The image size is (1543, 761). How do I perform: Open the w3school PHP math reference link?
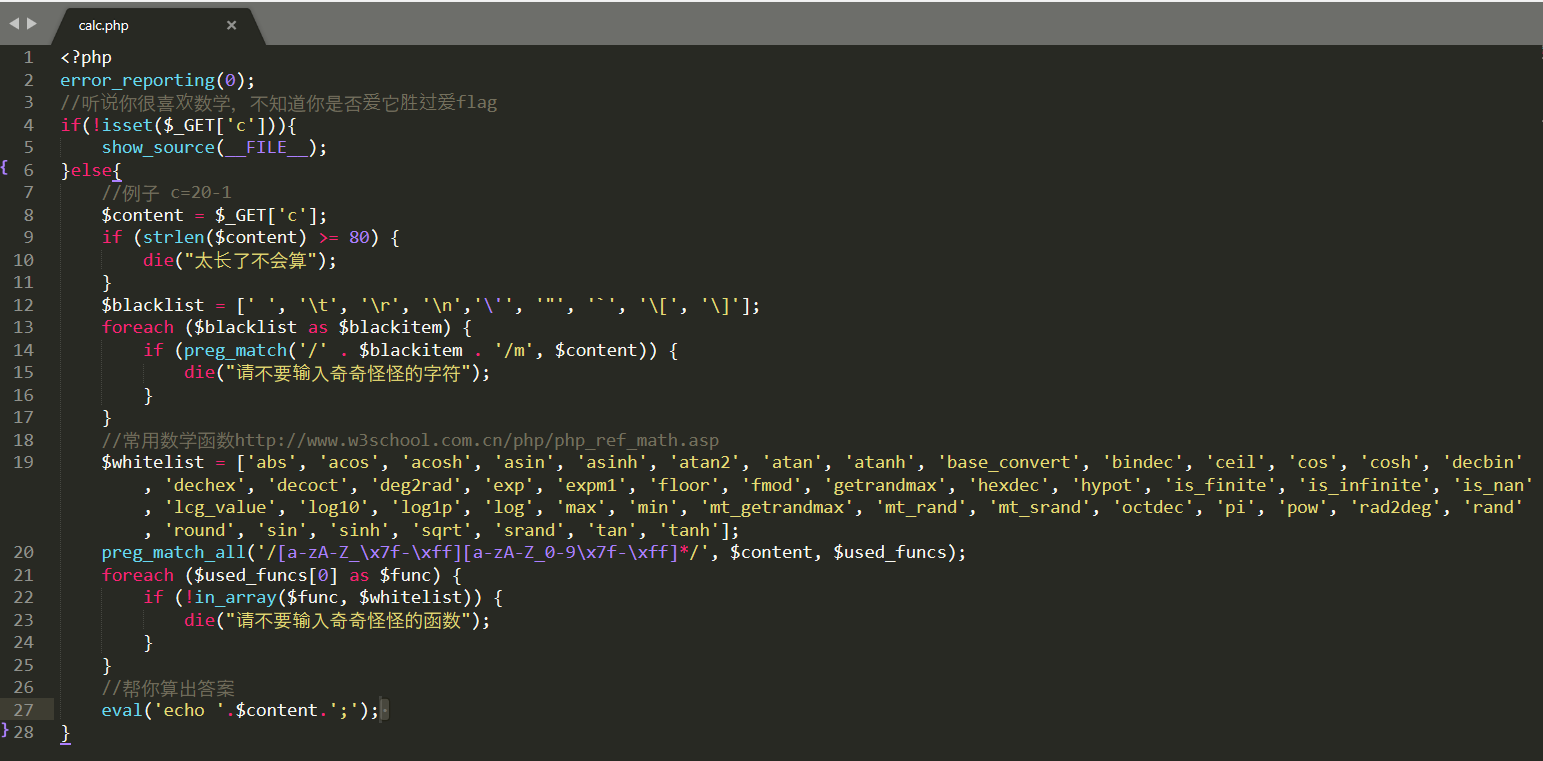(480, 439)
